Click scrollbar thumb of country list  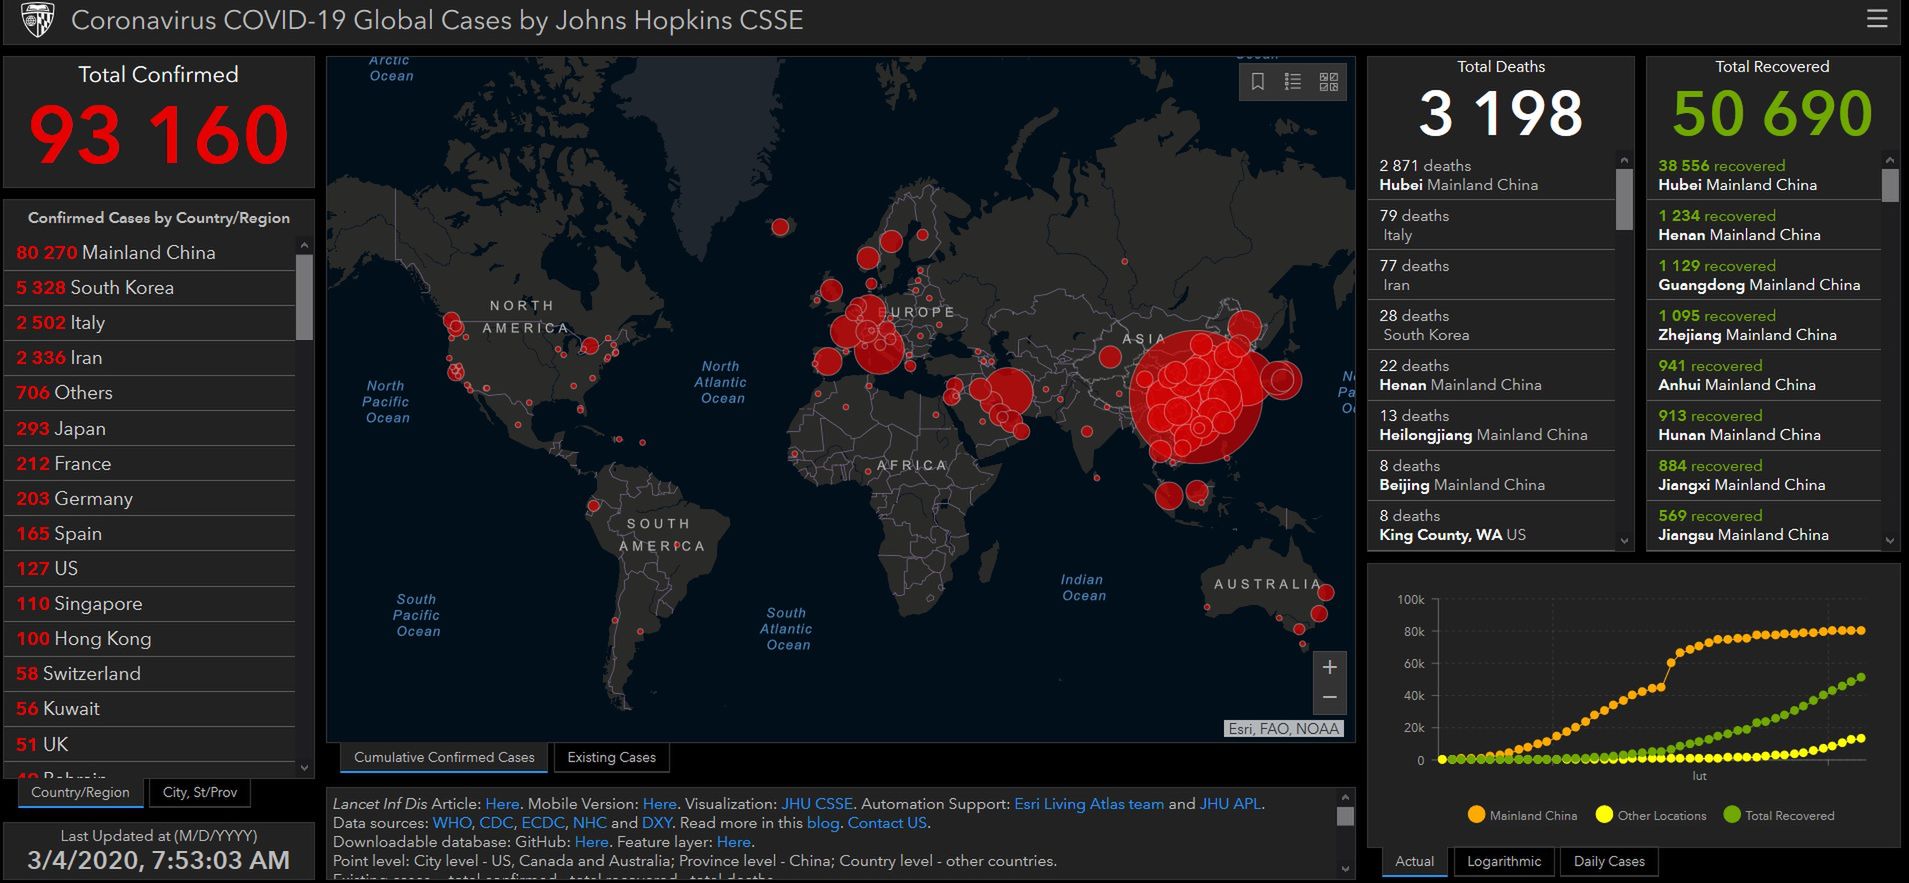click(304, 297)
